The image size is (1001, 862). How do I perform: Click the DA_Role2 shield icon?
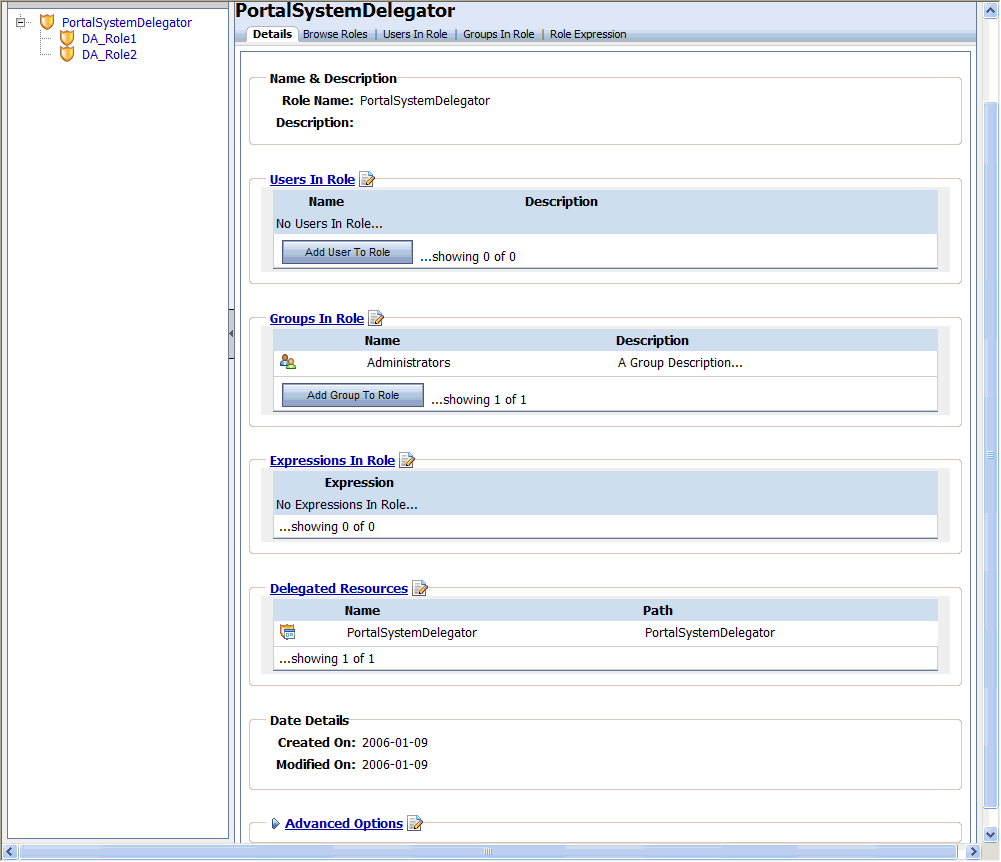point(67,54)
